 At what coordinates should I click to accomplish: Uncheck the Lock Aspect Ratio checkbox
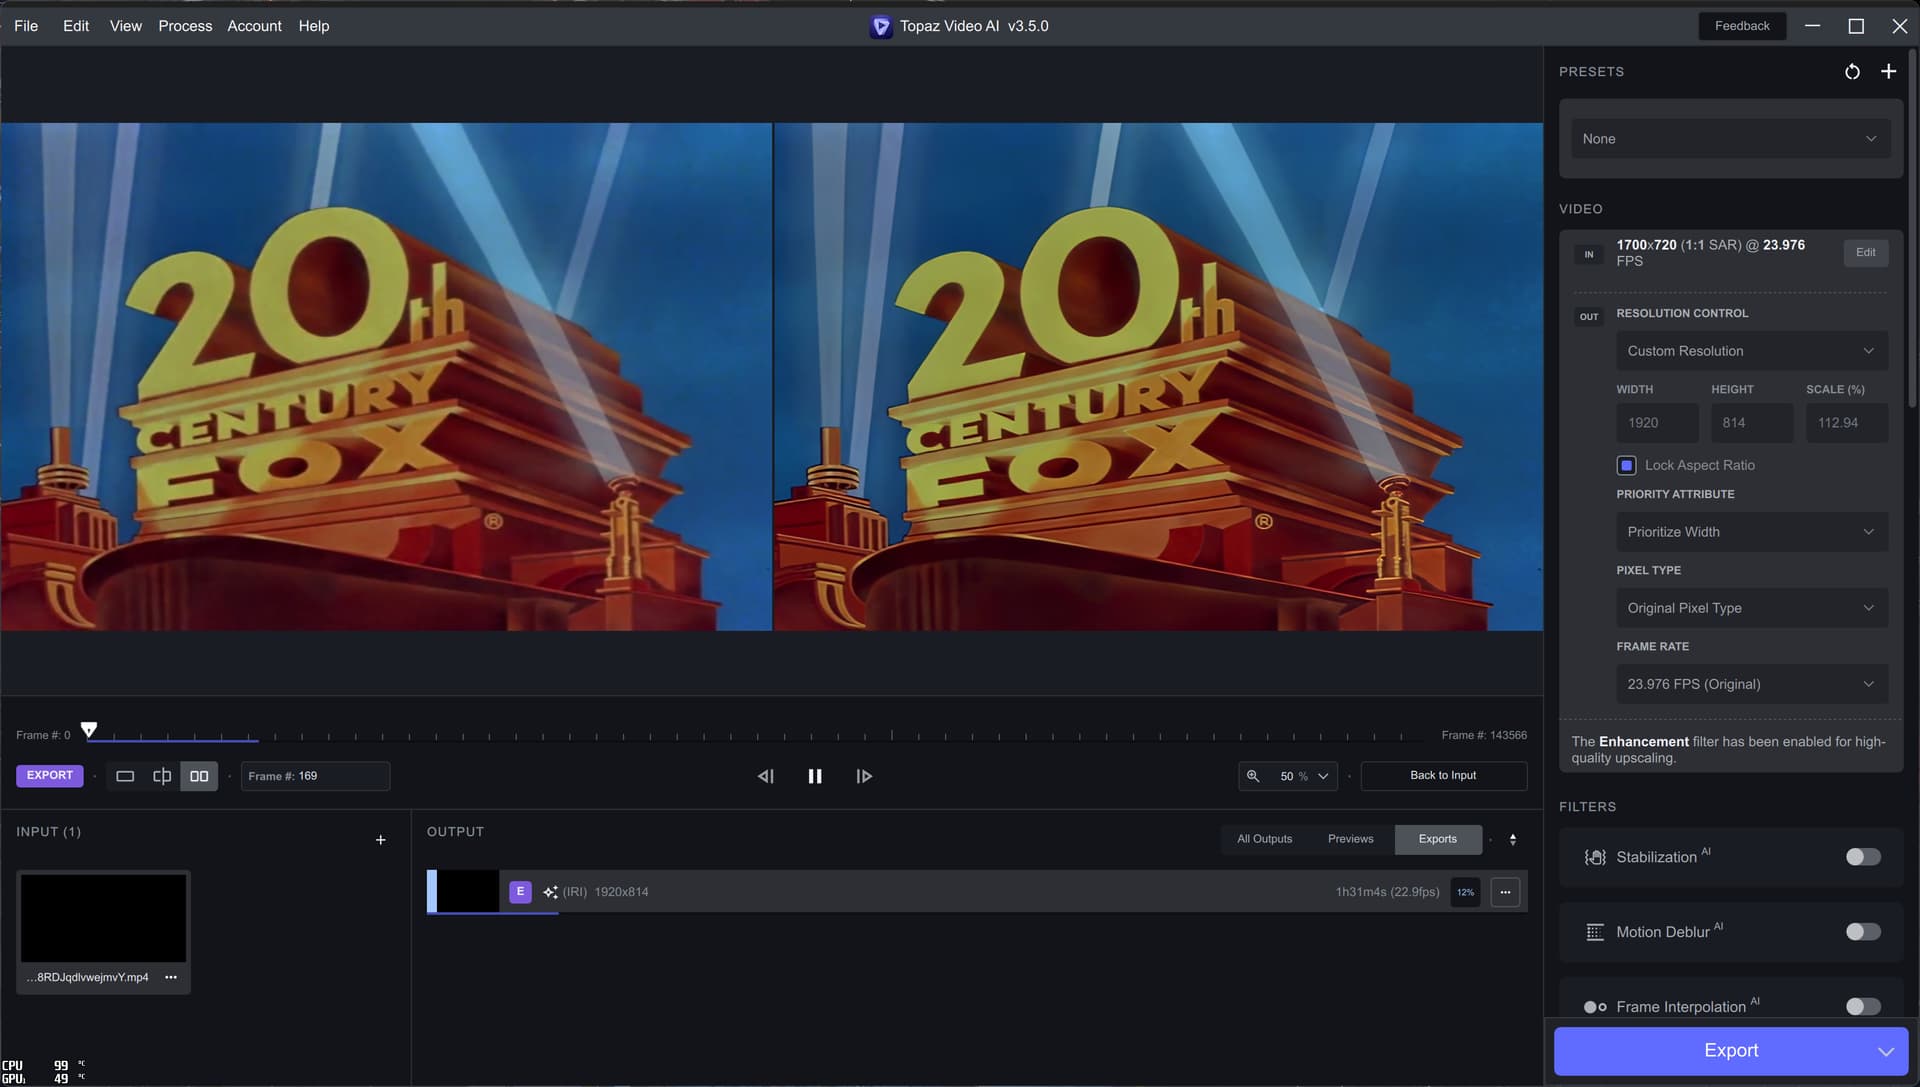point(1627,465)
